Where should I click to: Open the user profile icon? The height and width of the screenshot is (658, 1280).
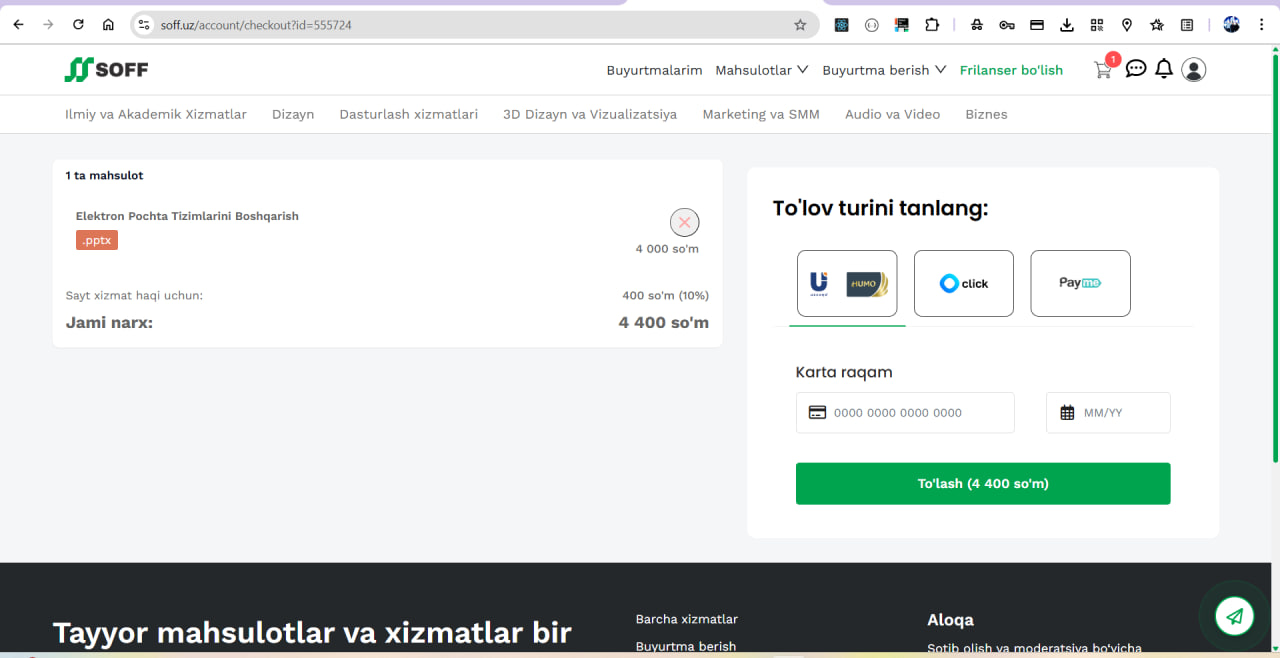coord(1193,69)
